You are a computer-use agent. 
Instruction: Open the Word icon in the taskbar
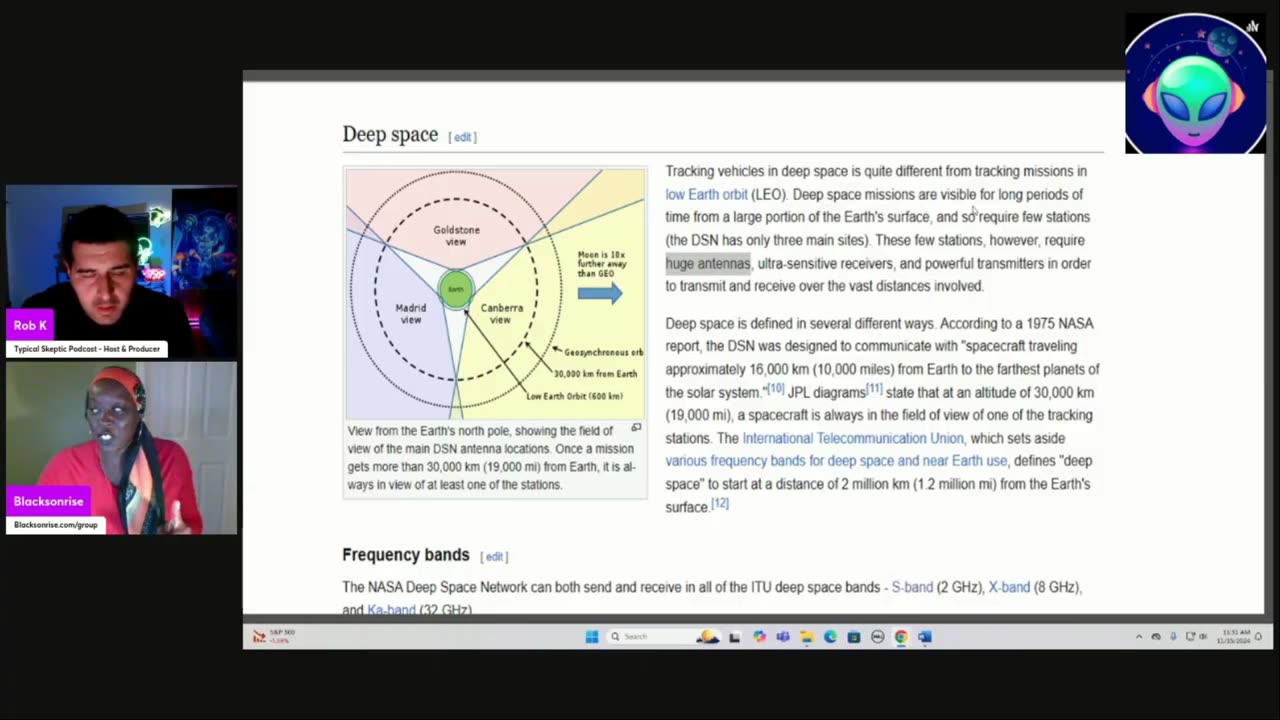pos(924,636)
